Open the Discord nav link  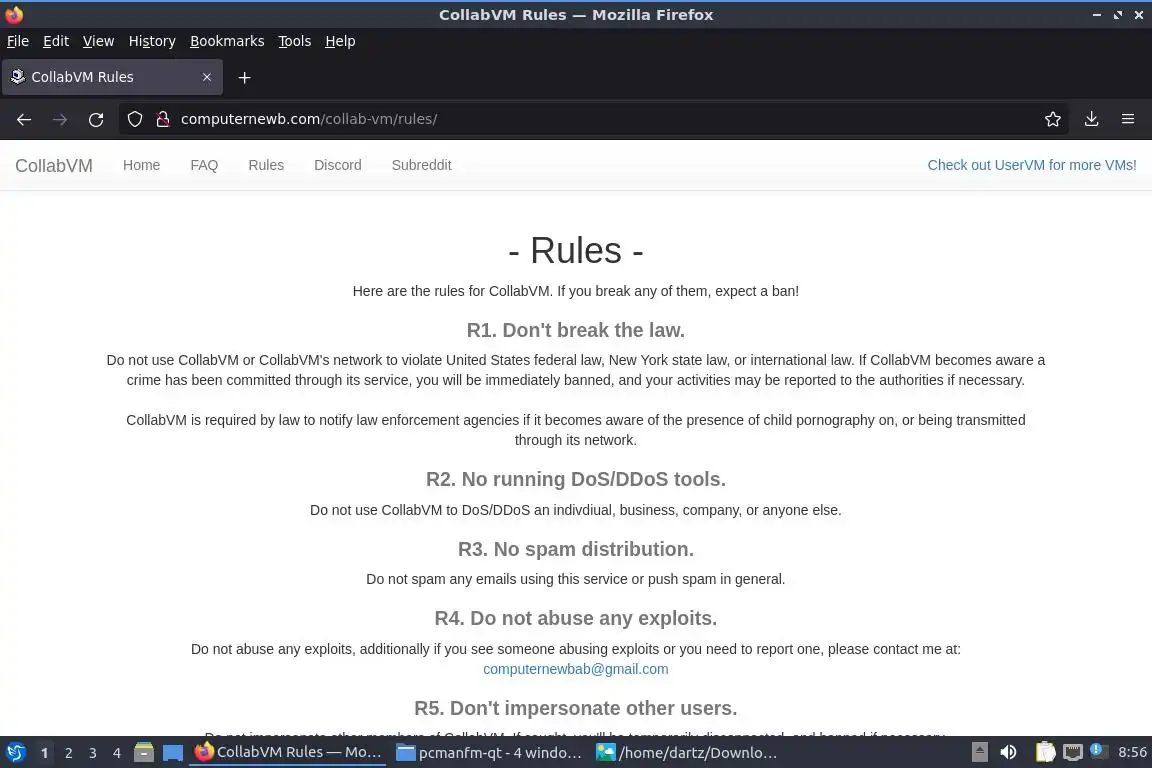point(338,165)
